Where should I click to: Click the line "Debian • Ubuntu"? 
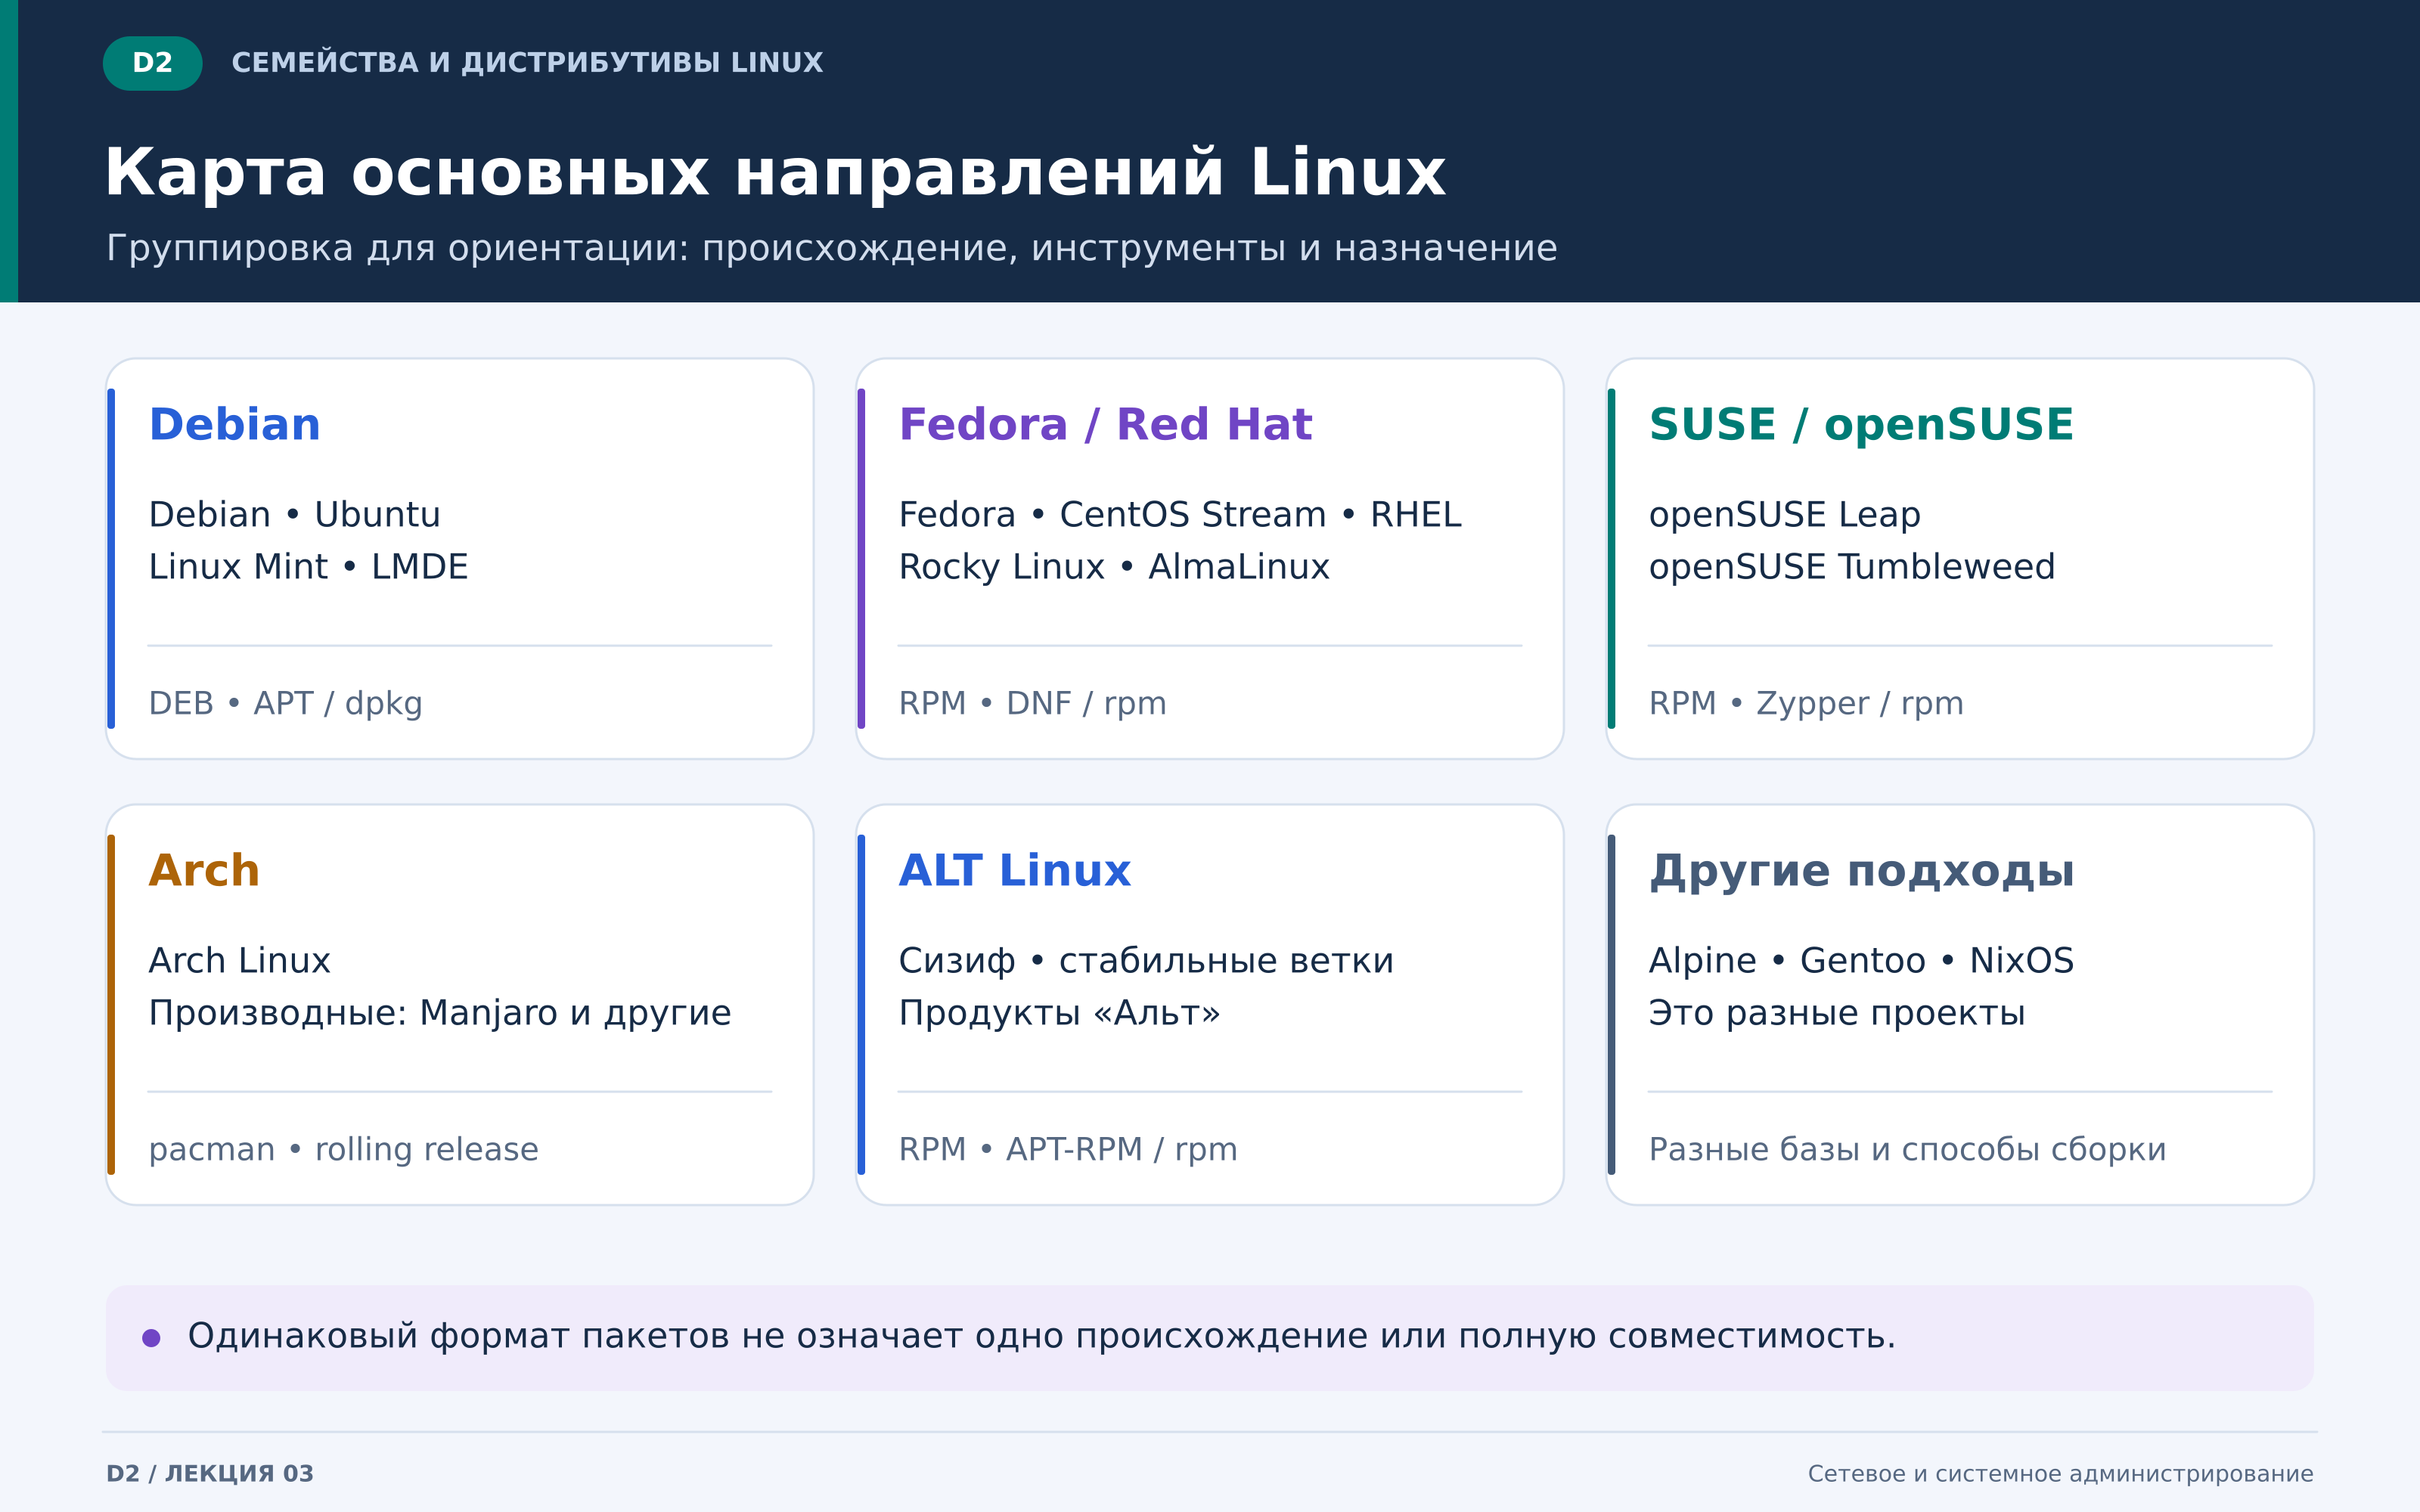[x=294, y=514]
